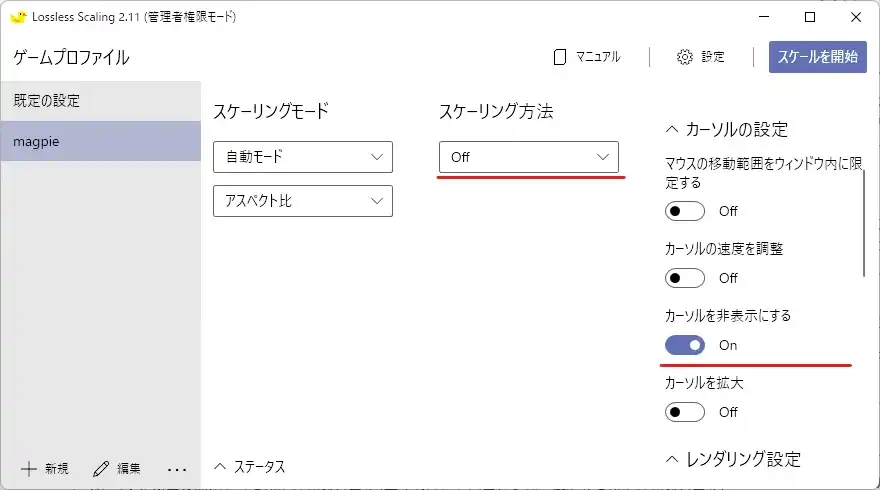The height and width of the screenshot is (490, 880).
Task: Add new profile with 新規 plus icon
Action: (29, 468)
